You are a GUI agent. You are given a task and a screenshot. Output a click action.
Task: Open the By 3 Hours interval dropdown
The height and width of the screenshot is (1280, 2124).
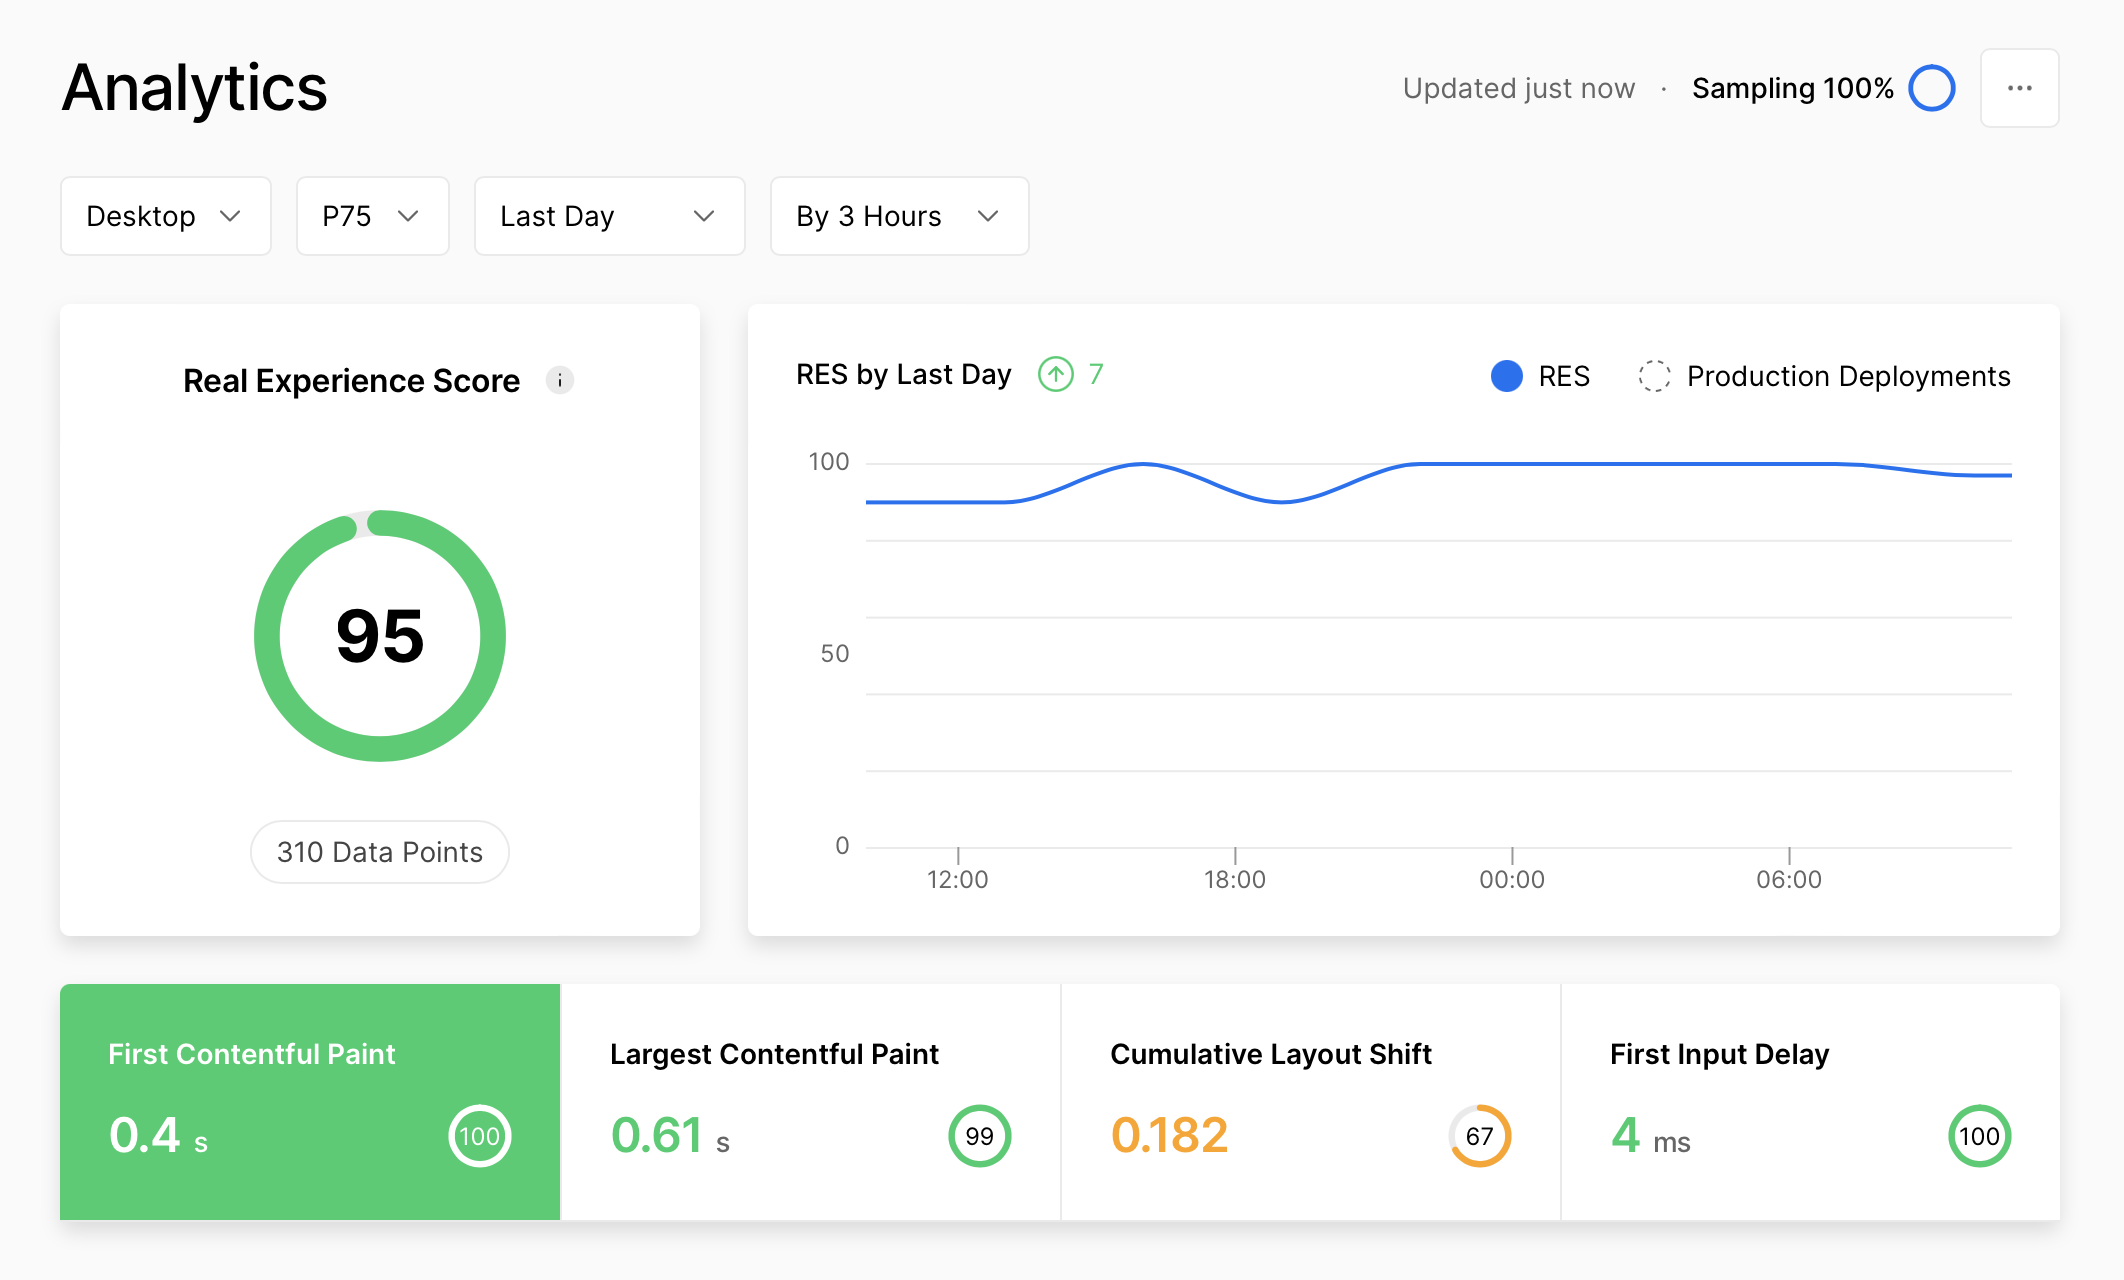click(x=897, y=215)
